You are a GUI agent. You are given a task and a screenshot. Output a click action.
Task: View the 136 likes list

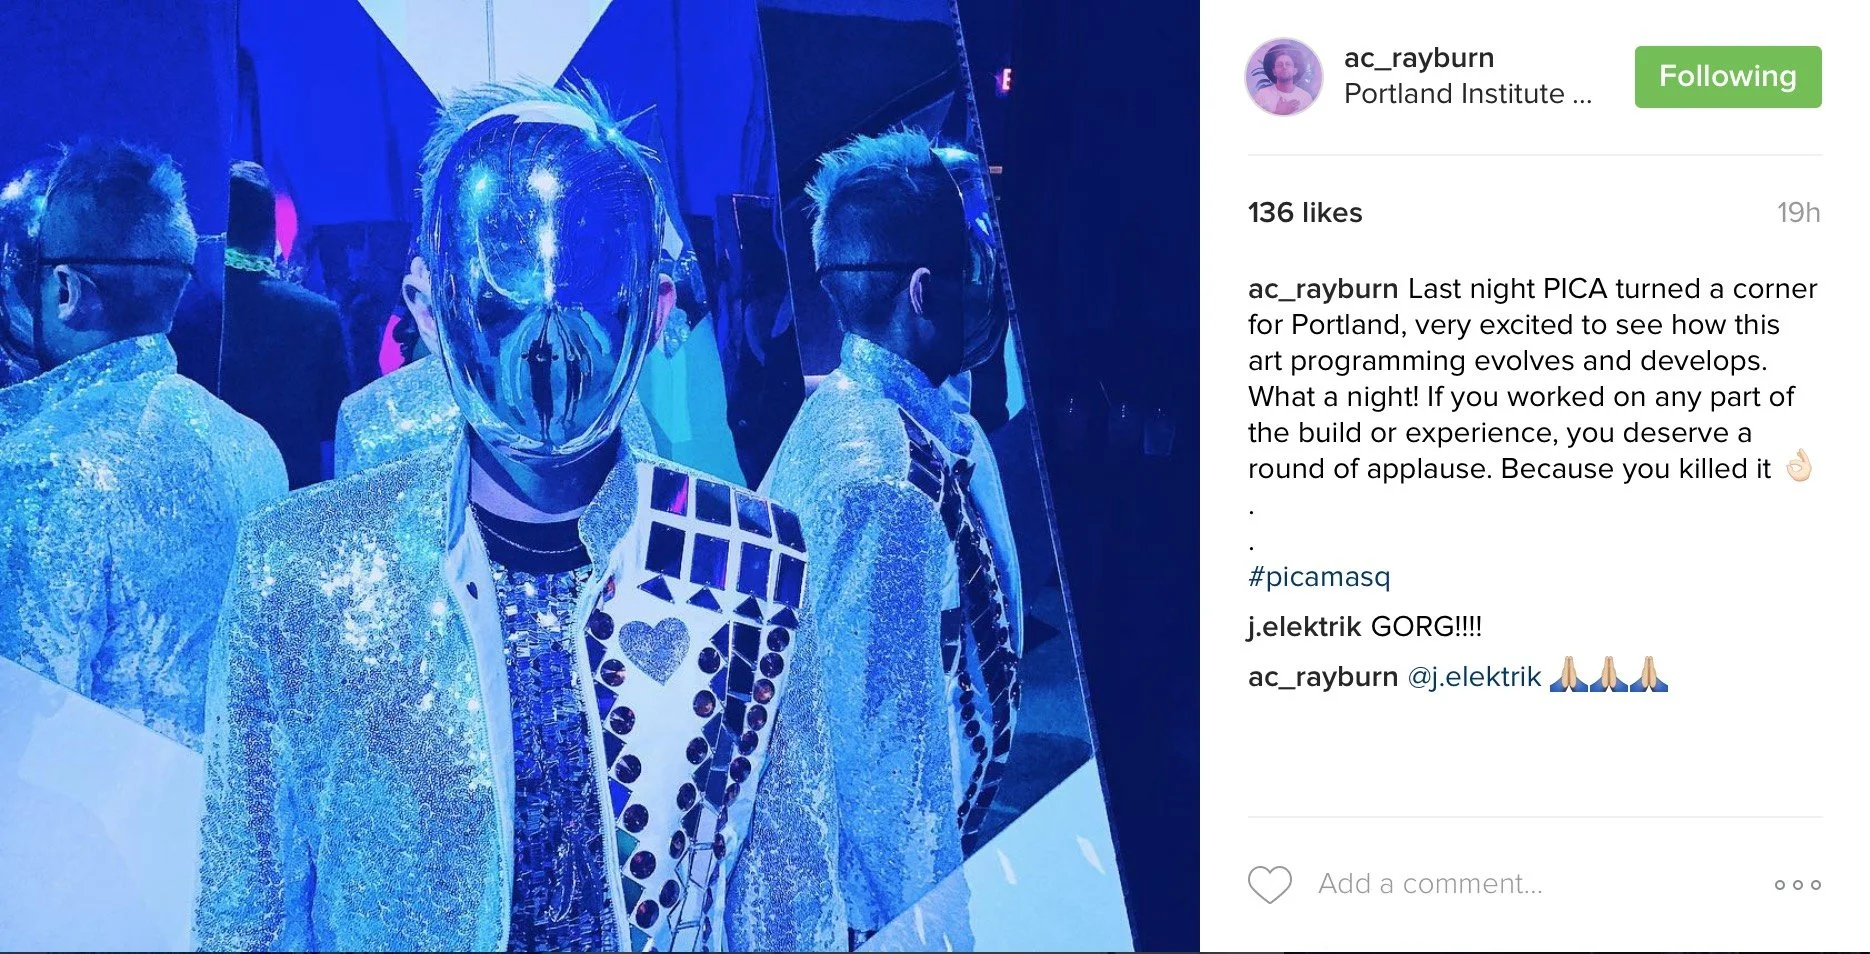(x=1305, y=213)
